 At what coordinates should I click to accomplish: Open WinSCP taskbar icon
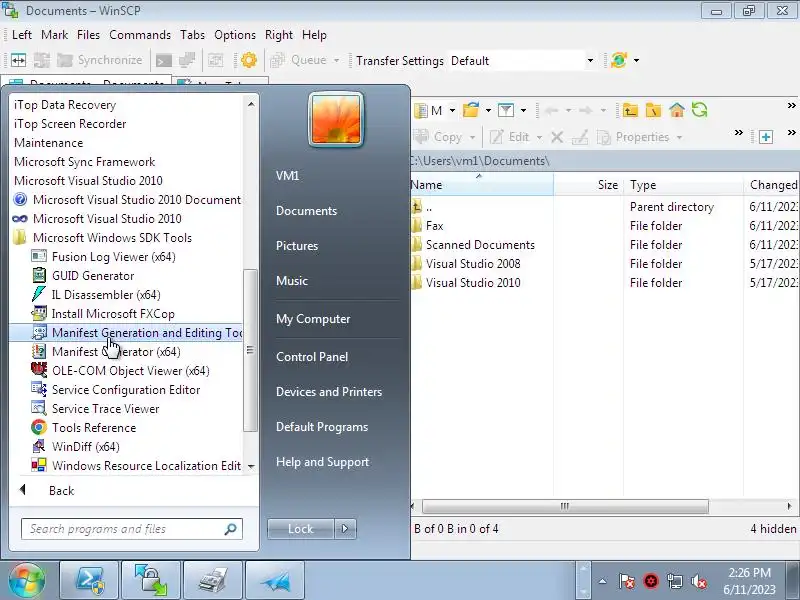point(151,581)
